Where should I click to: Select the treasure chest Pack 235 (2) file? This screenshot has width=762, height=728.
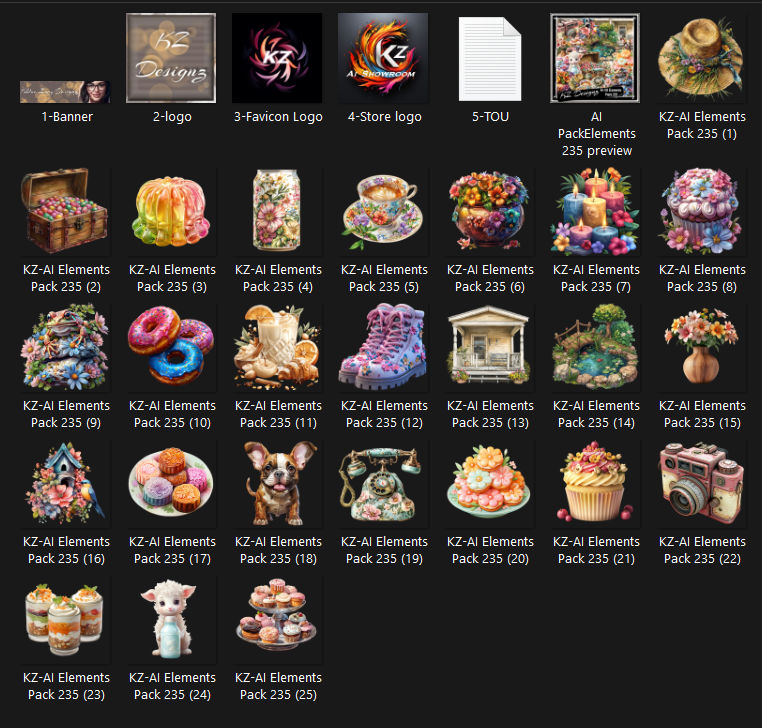click(x=65, y=211)
